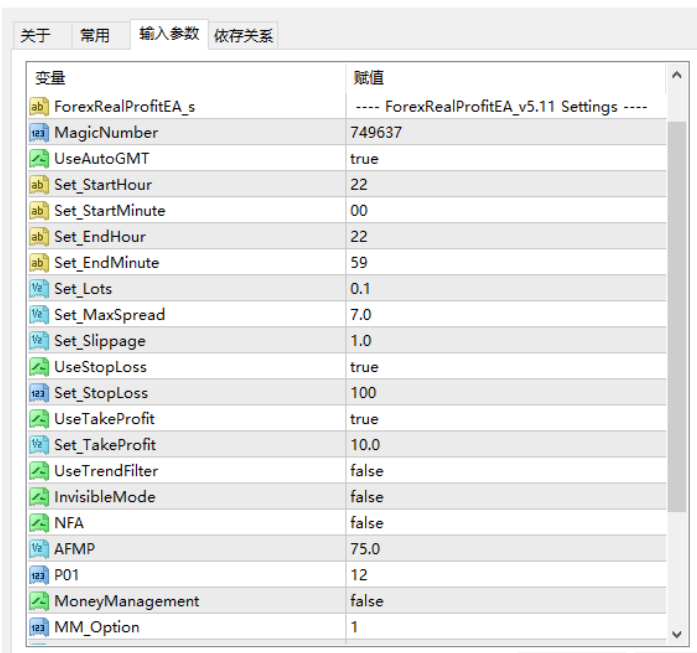Screen dimensions: 697x653
Task: Click the string icon beside Set_EndMinute
Action: [39, 263]
